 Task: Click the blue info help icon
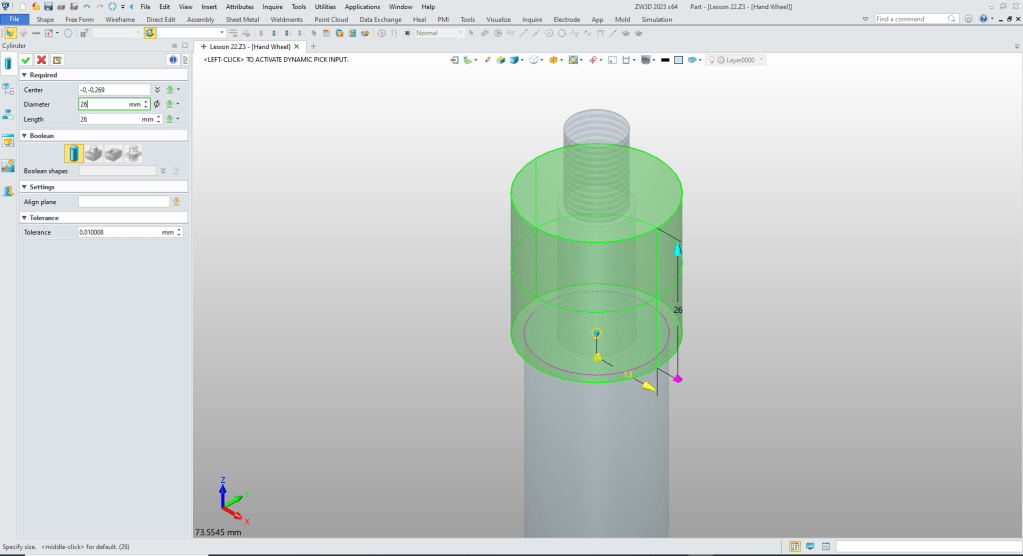pos(171,60)
